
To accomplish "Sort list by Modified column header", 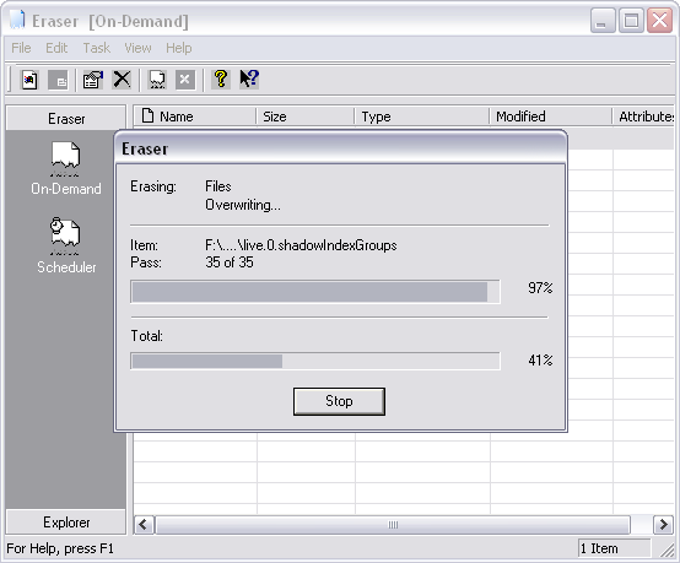I will click(551, 116).
